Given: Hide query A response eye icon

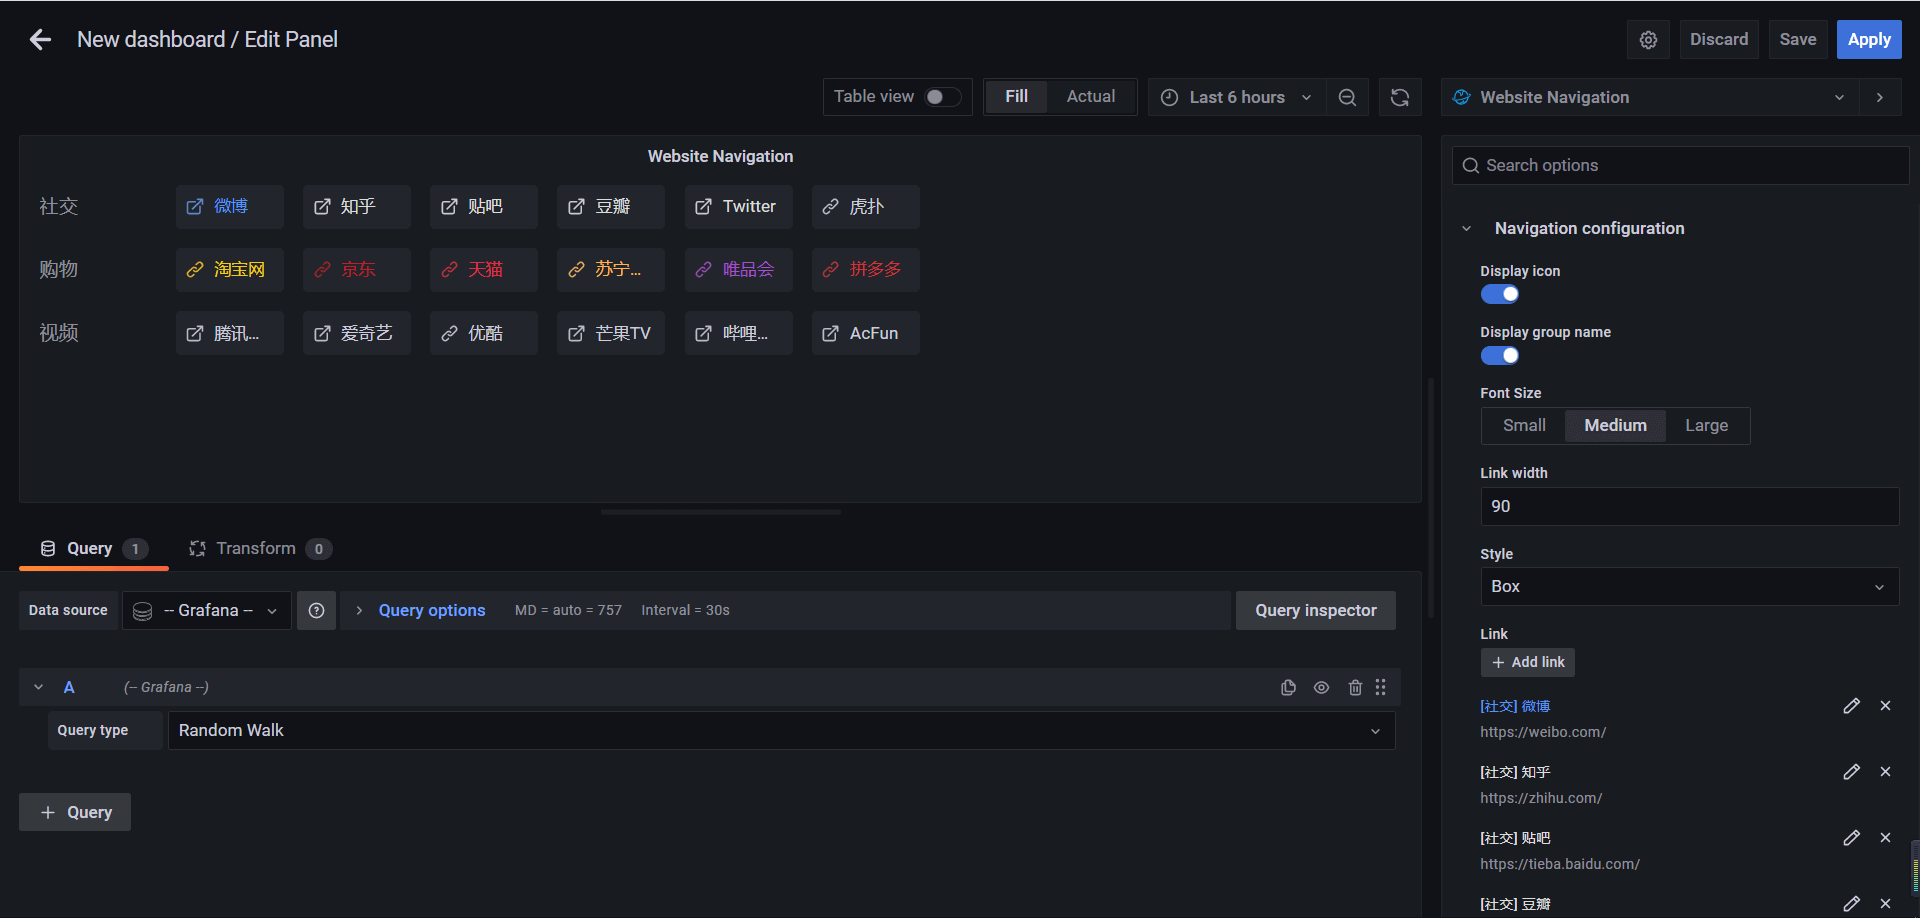Looking at the screenshot, I should (1321, 687).
